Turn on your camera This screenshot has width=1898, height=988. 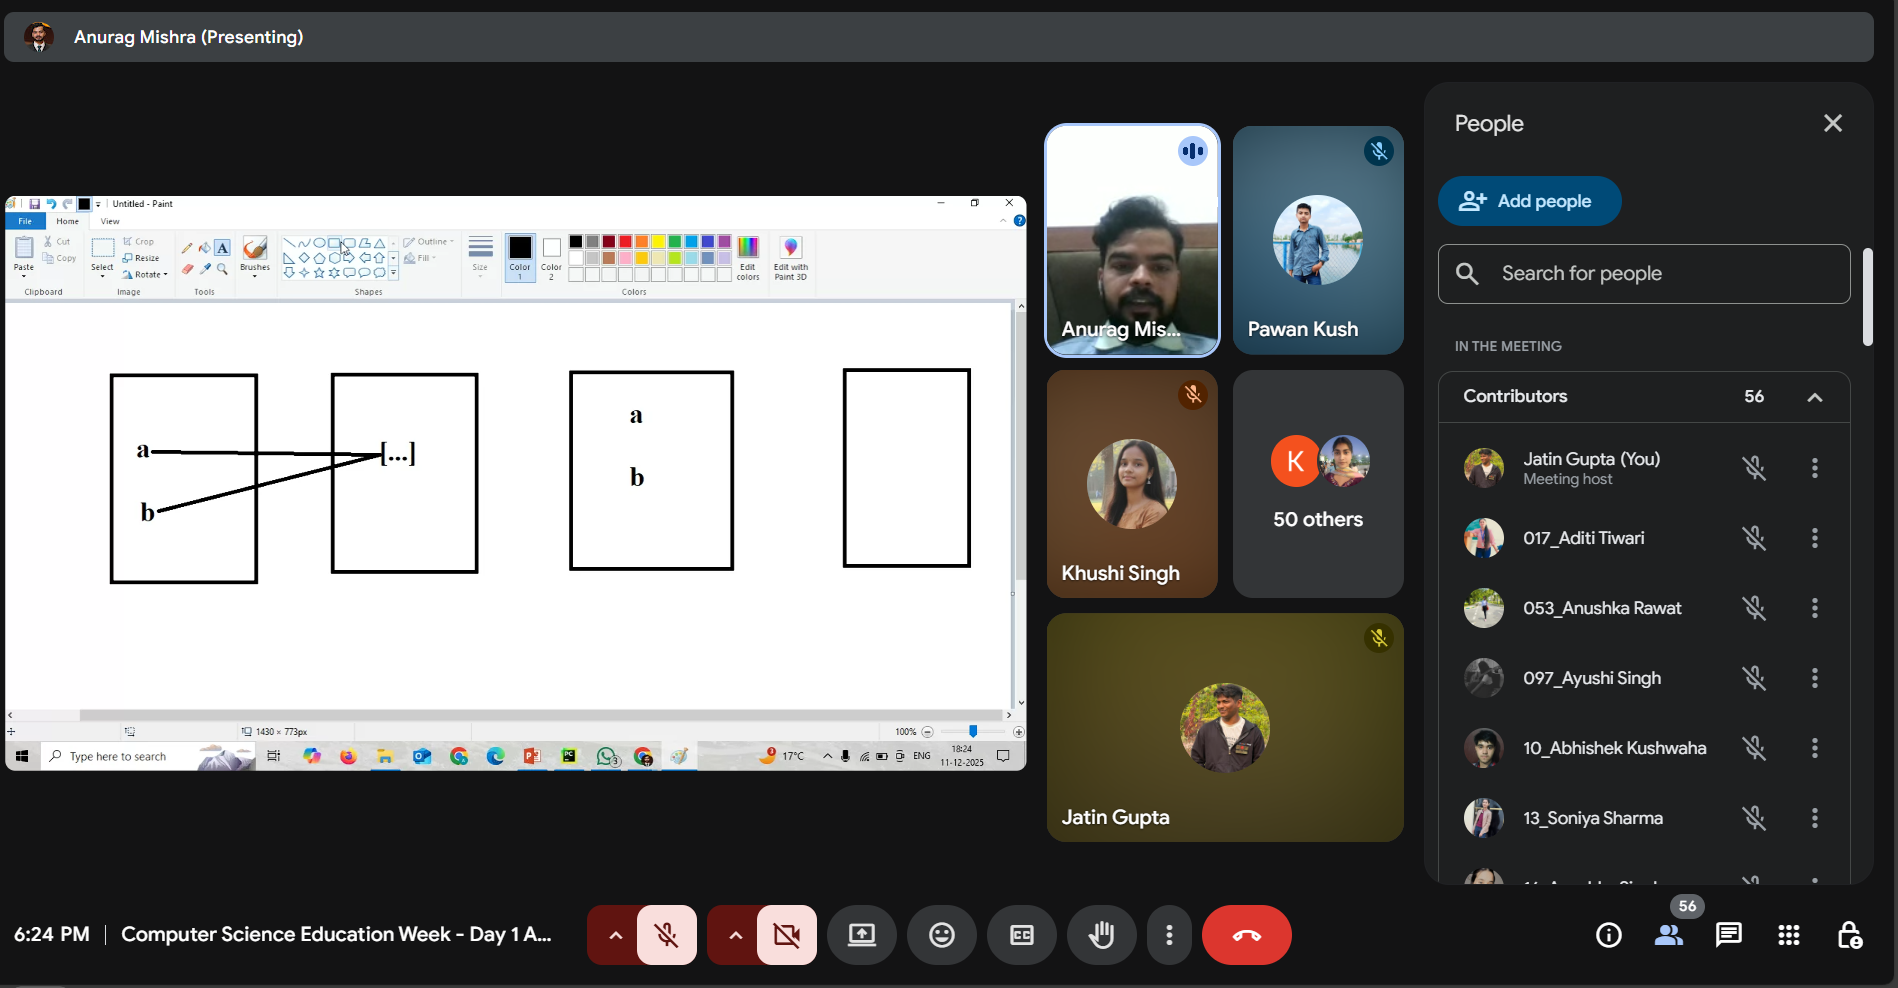point(786,935)
